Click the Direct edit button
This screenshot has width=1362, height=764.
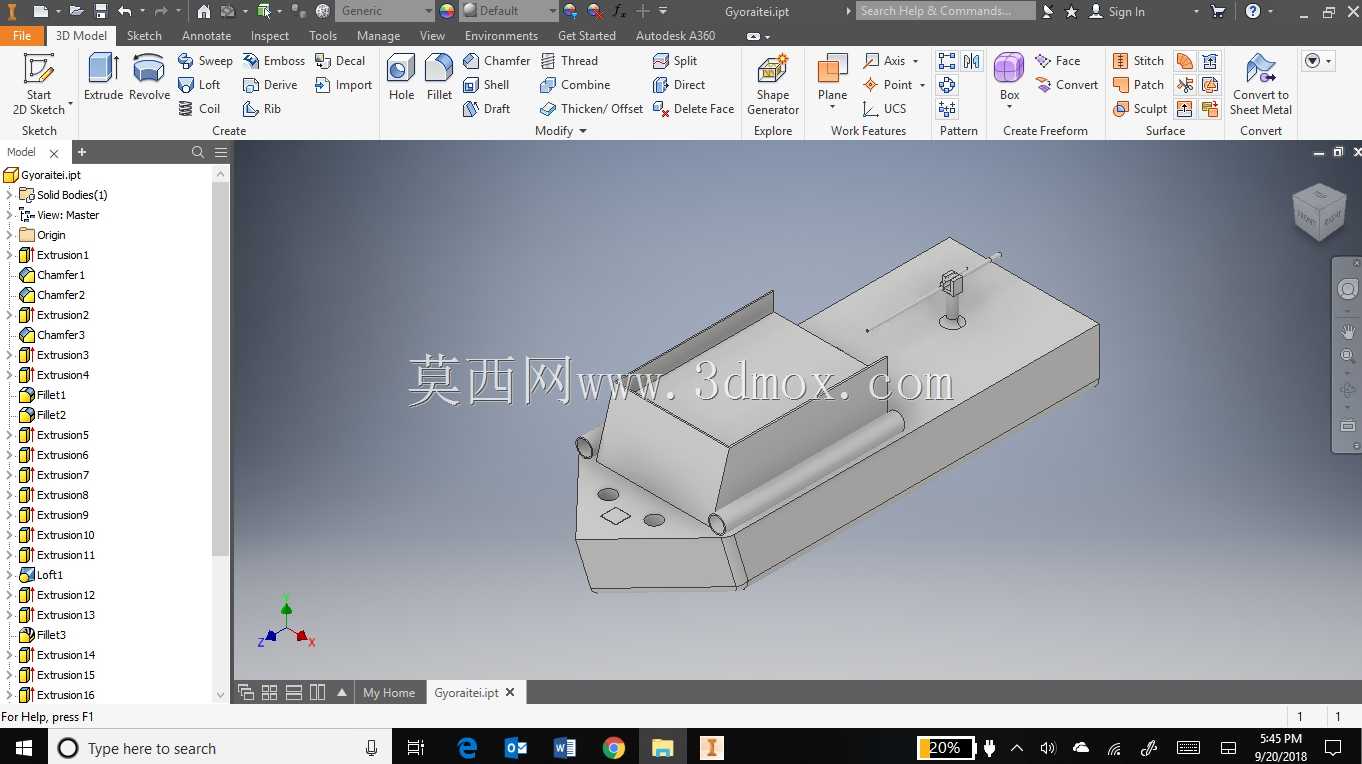(679, 85)
